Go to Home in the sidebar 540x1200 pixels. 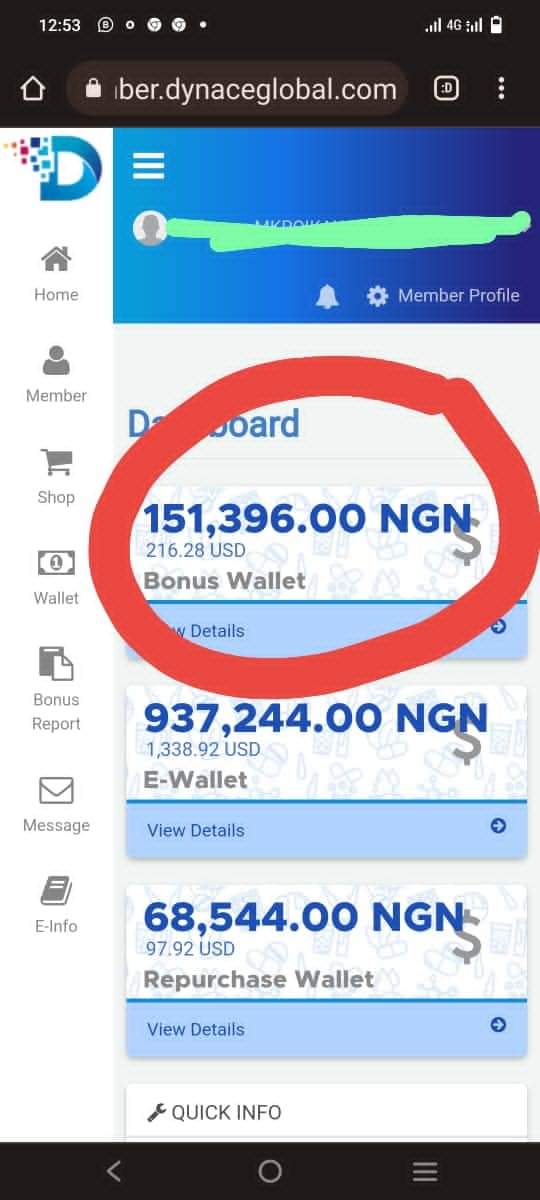tap(56, 274)
